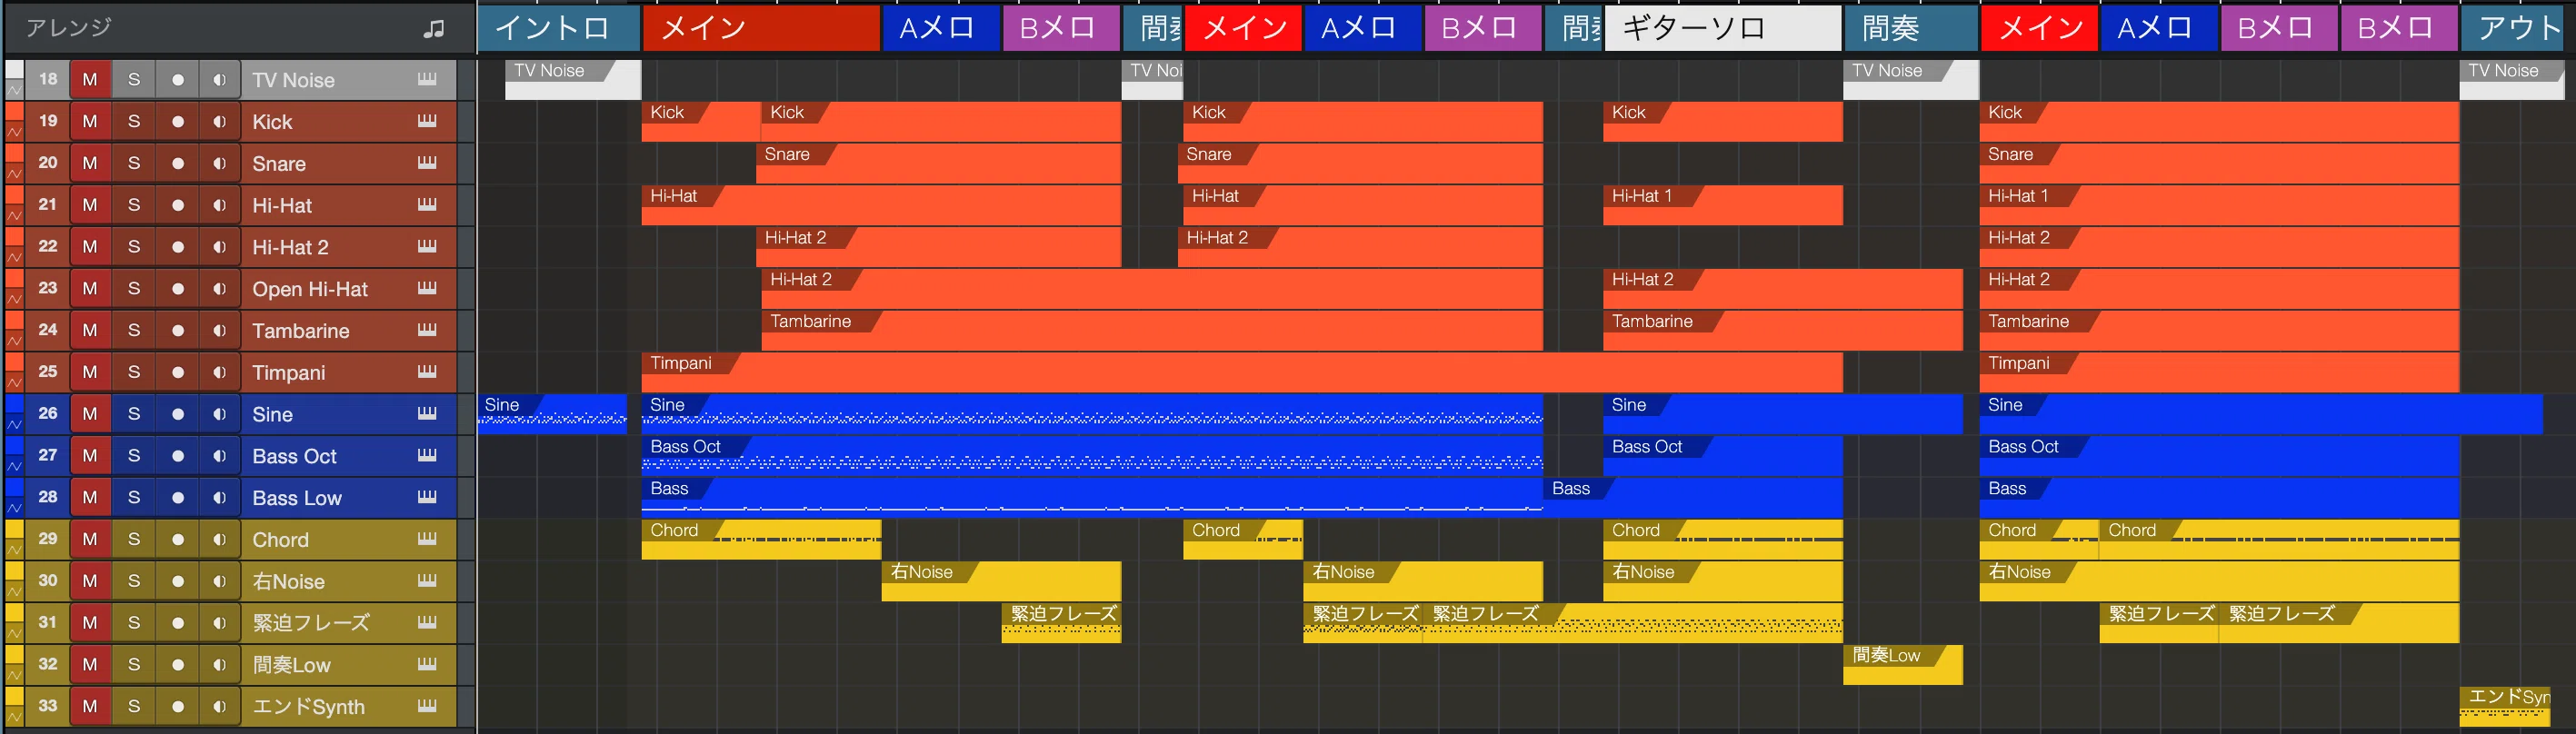The height and width of the screenshot is (734, 2576).
Task: Expand automation lane of Bass Low track
Action: 14,508
